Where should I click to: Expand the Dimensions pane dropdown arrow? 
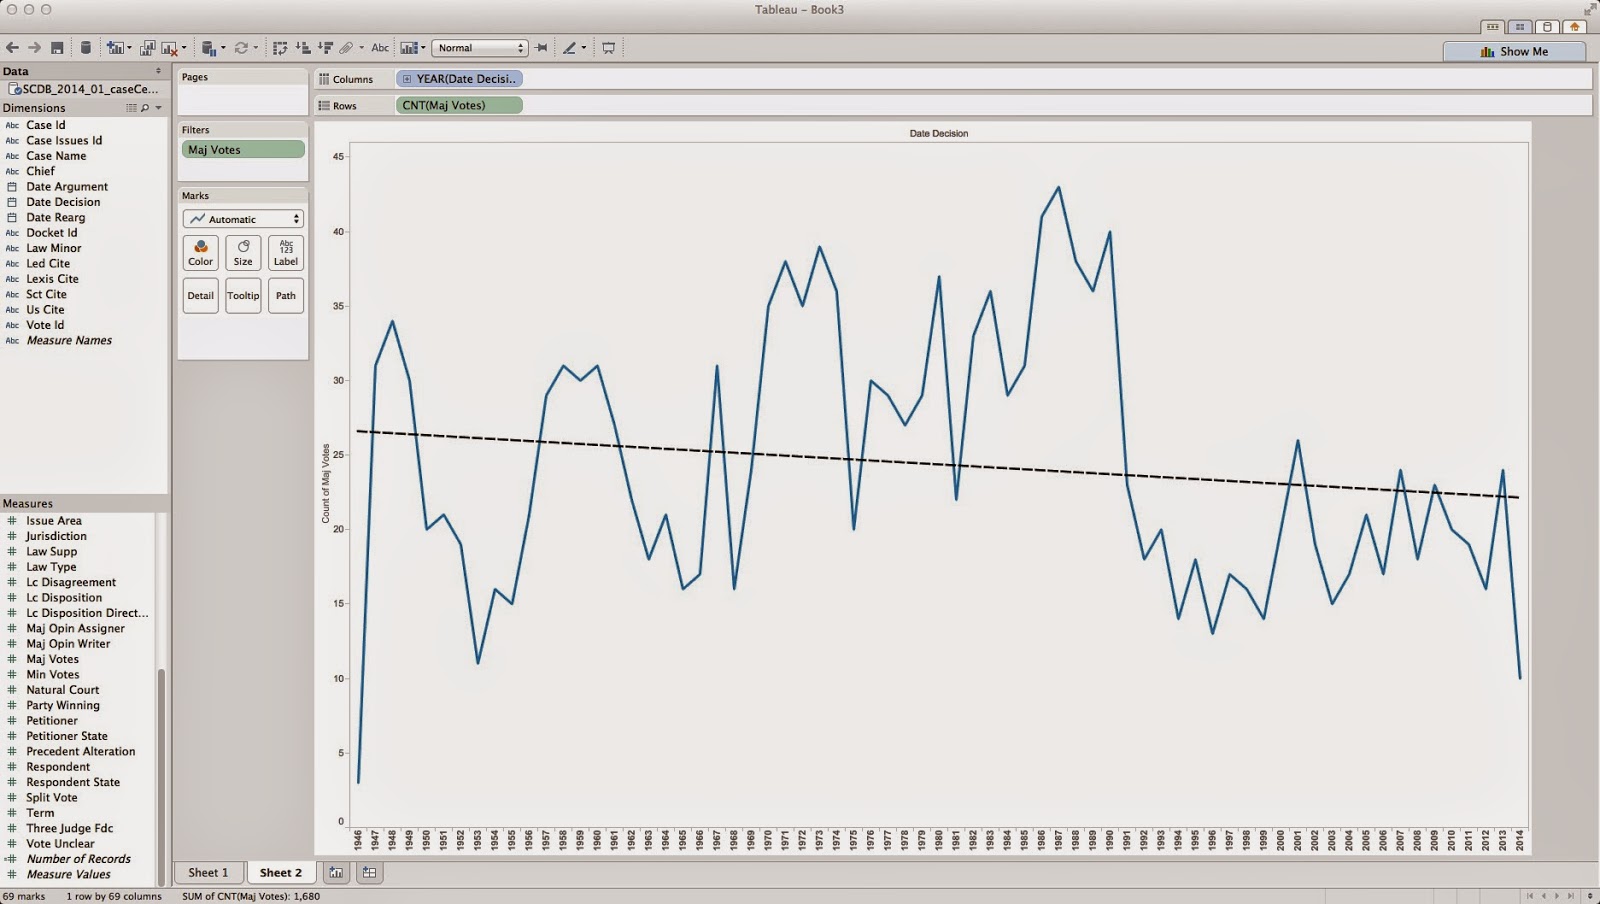(x=158, y=108)
